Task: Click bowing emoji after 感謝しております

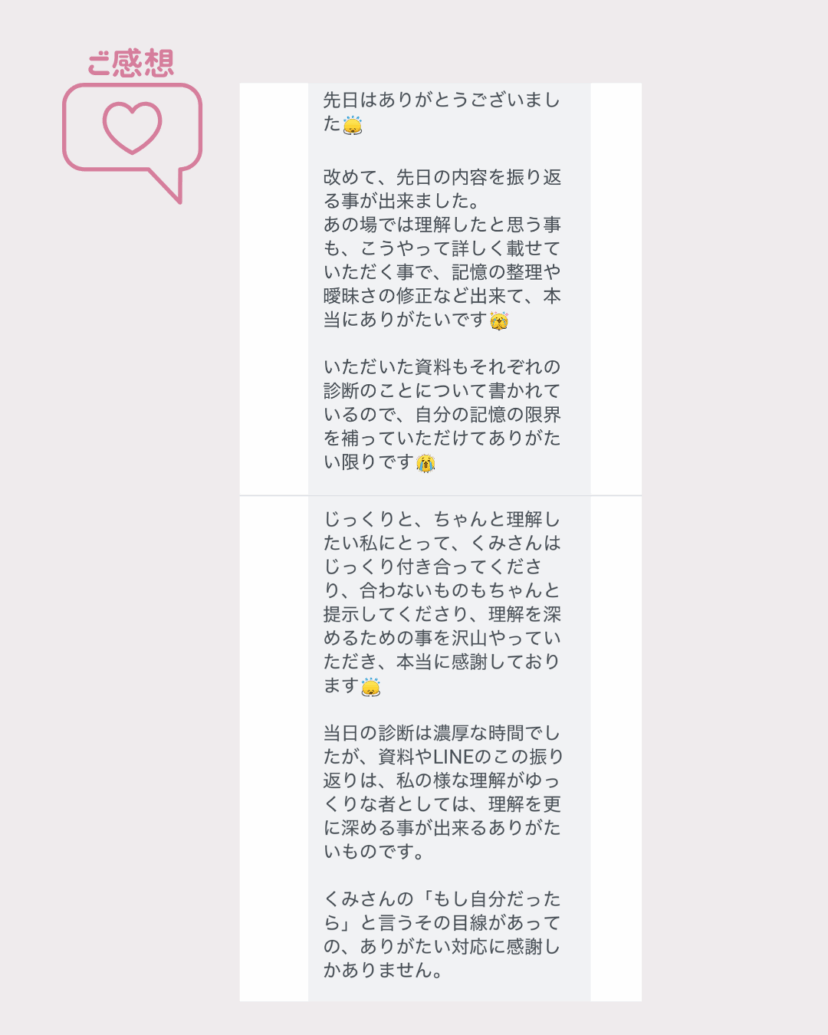Action: pyautogui.click(x=371, y=687)
